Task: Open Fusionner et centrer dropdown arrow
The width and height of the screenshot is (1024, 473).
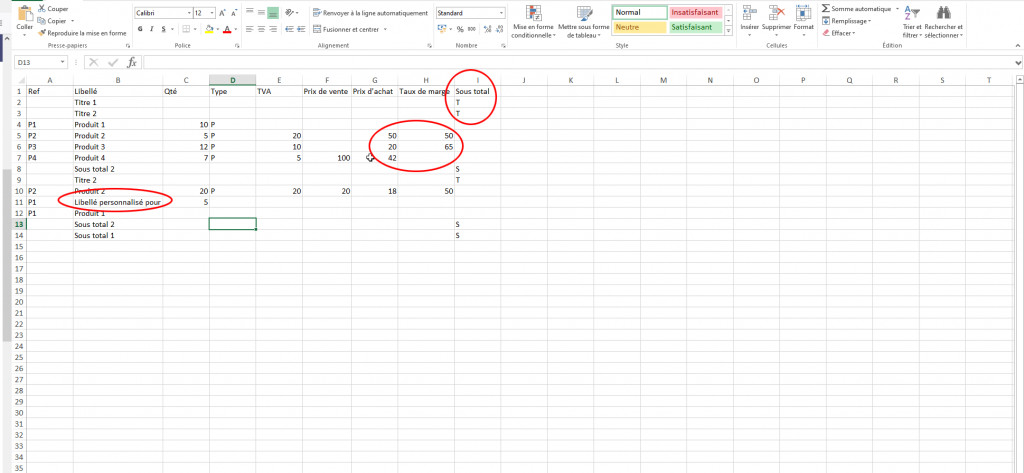Action: pos(385,29)
